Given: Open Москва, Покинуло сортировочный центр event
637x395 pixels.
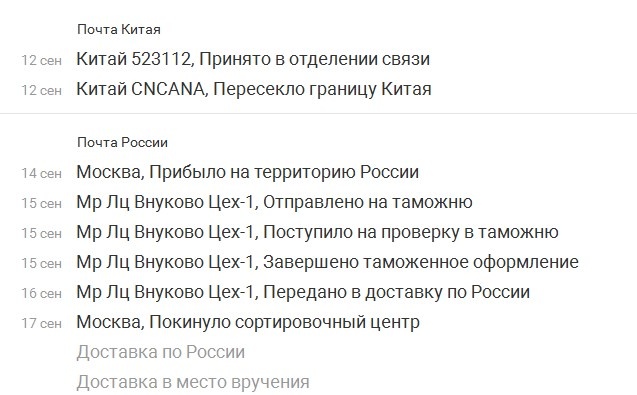Looking at the screenshot, I should [248, 323].
